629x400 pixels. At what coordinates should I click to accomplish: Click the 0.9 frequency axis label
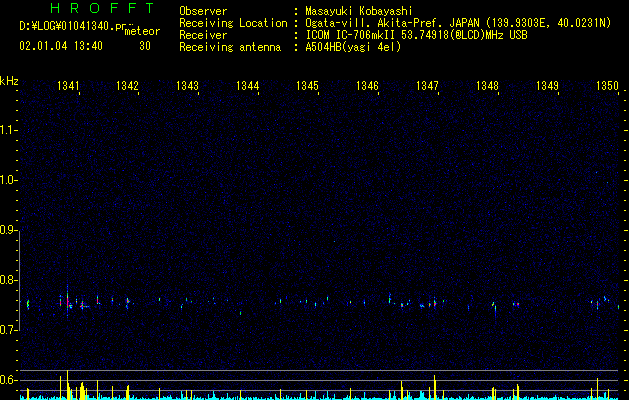(x=8, y=230)
